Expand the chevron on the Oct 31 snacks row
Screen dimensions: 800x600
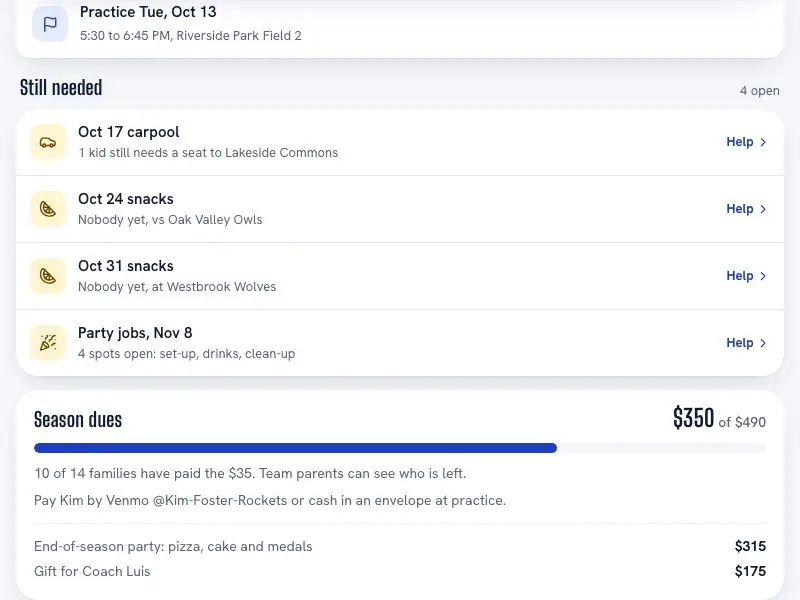(x=763, y=276)
